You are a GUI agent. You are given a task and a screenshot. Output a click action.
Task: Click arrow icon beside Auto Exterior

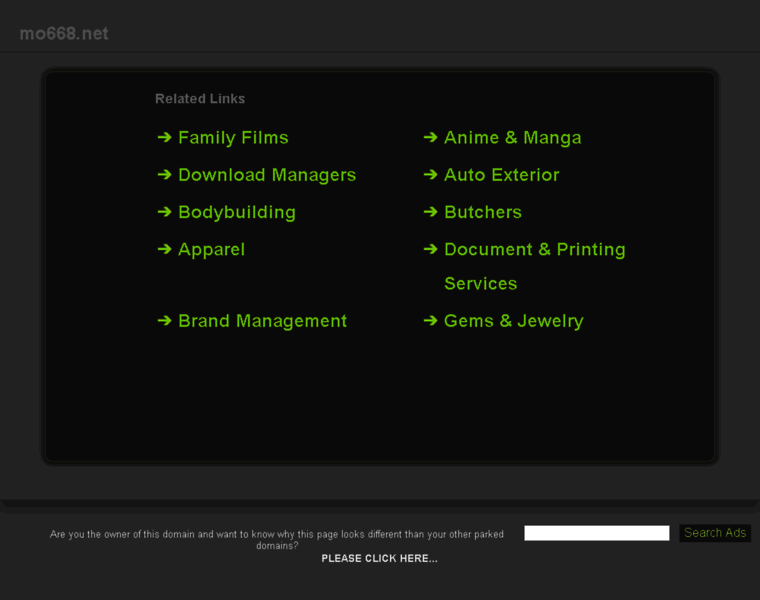pos(430,174)
